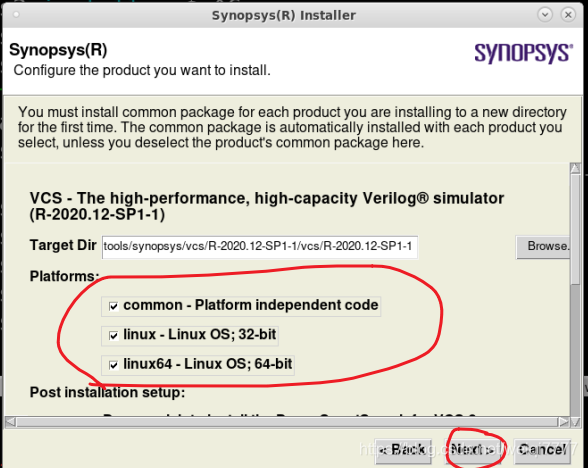The image size is (588, 468).
Task: Toggle the linux 32-bit platform checkbox
Action: [114, 335]
